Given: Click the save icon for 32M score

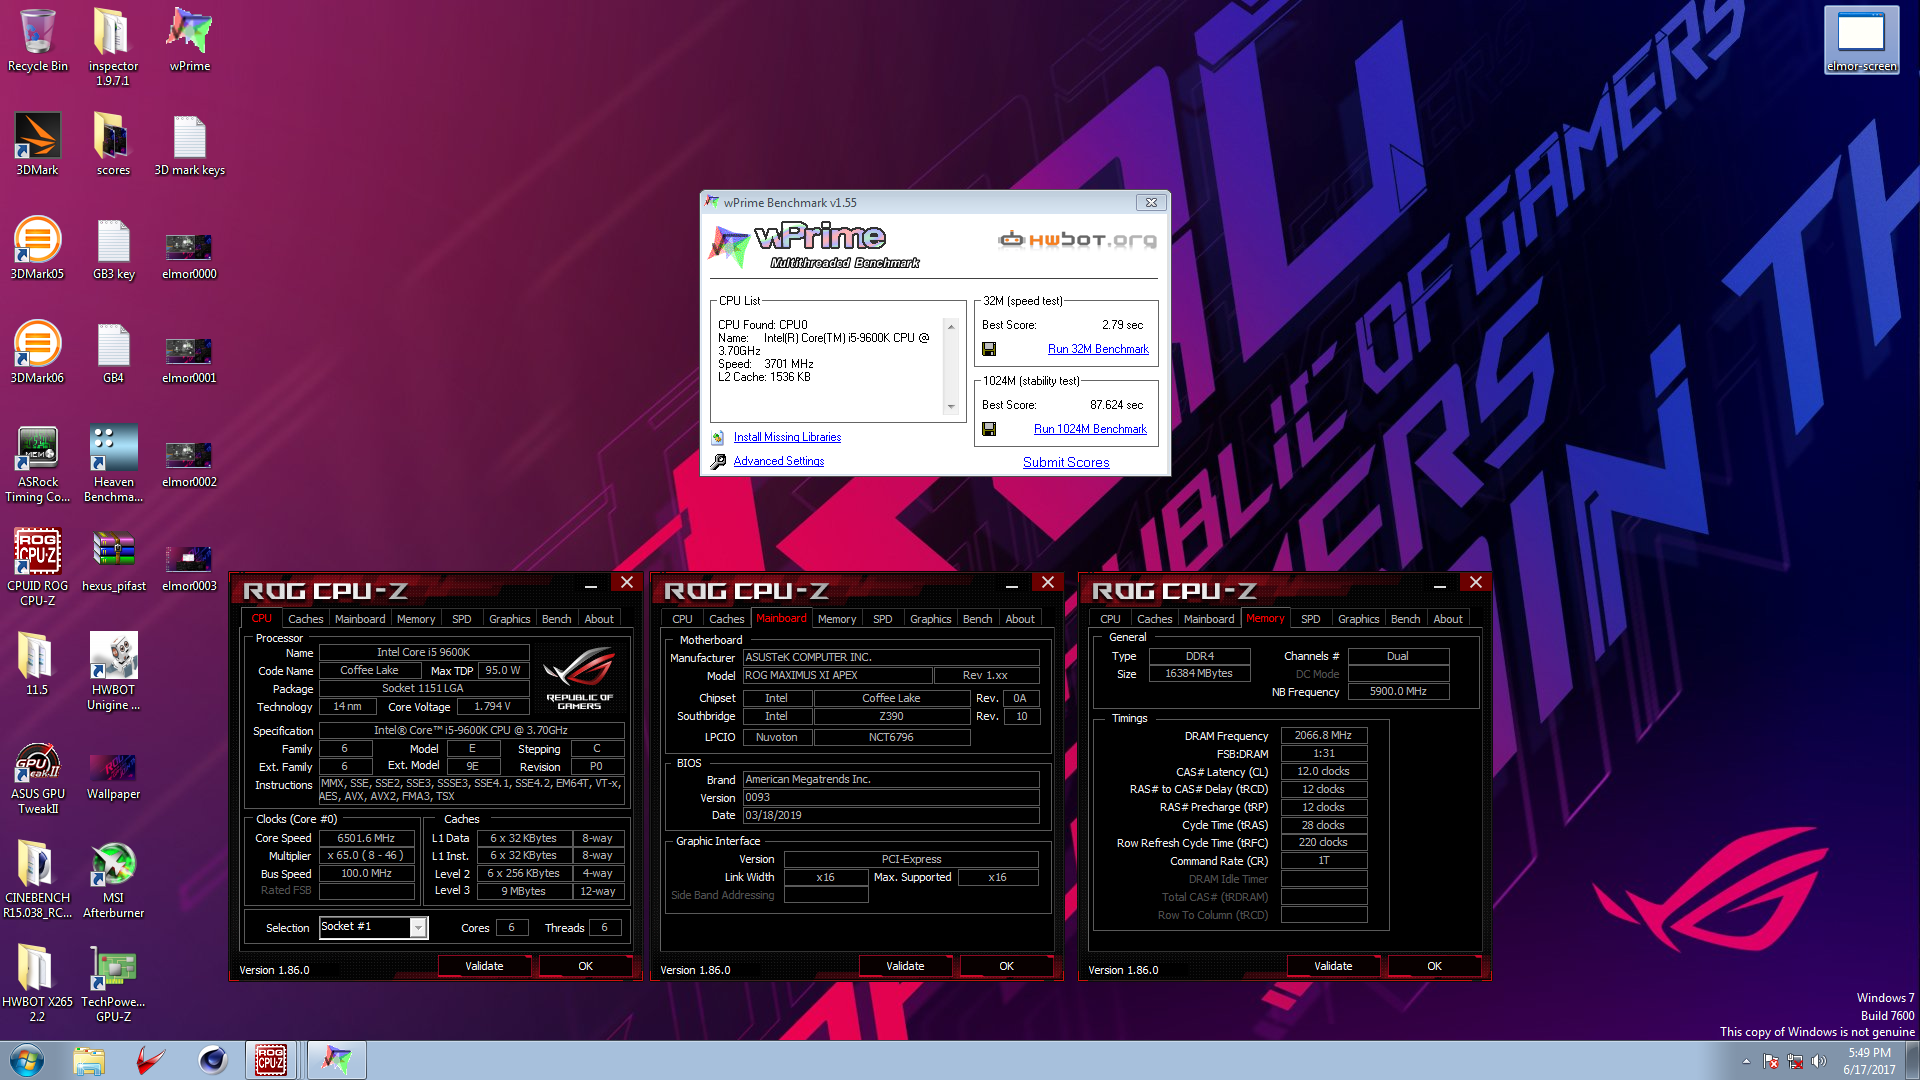Looking at the screenshot, I should [x=989, y=349].
